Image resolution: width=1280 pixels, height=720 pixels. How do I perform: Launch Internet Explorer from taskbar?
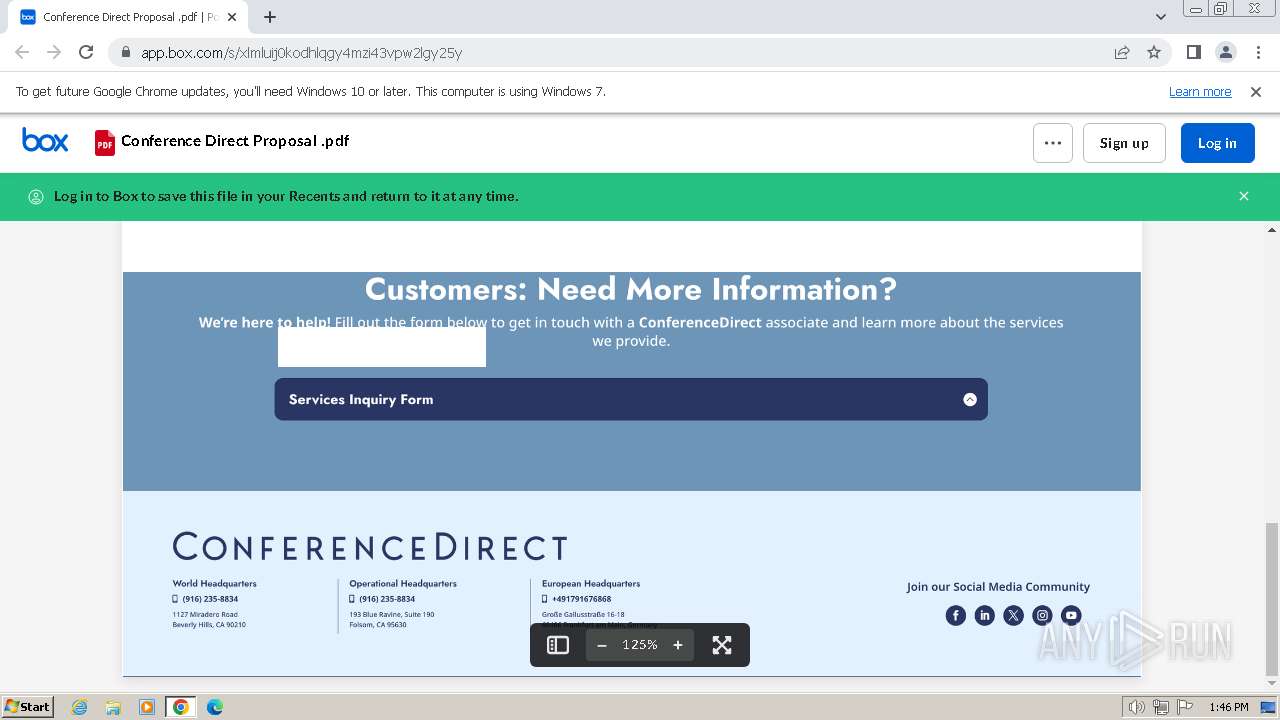(80, 707)
